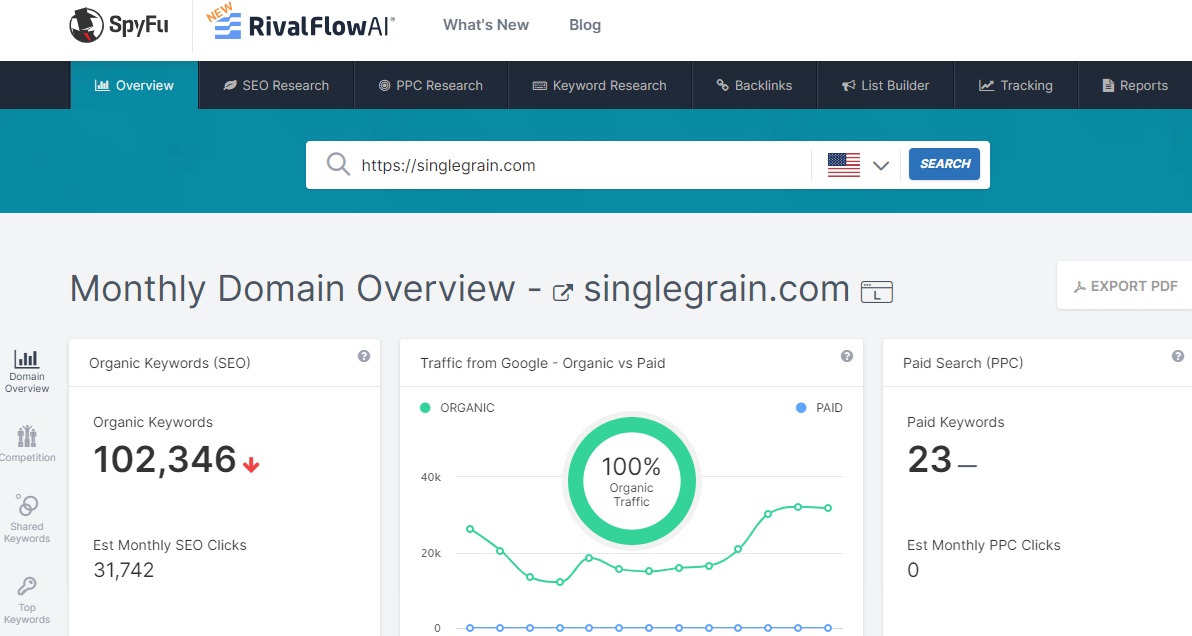
Task: Toggle the PAID legend series
Action: coord(819,408)
